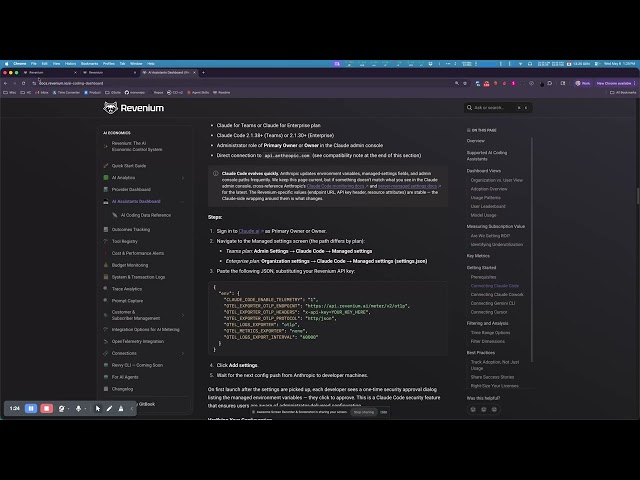Jump to Time Range Options section

click(490, 333)
